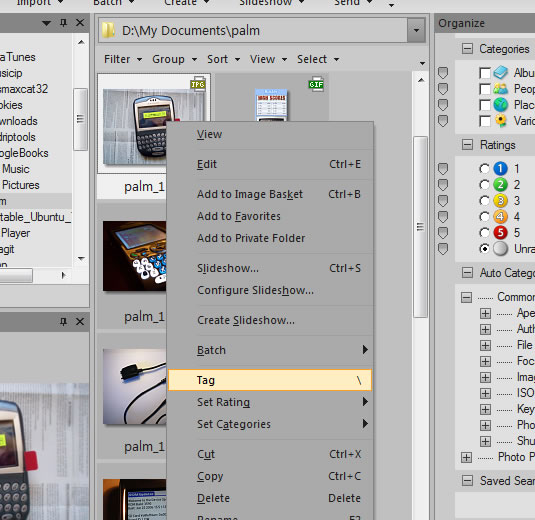Check the Places category checkbox

tap(485, 105)
